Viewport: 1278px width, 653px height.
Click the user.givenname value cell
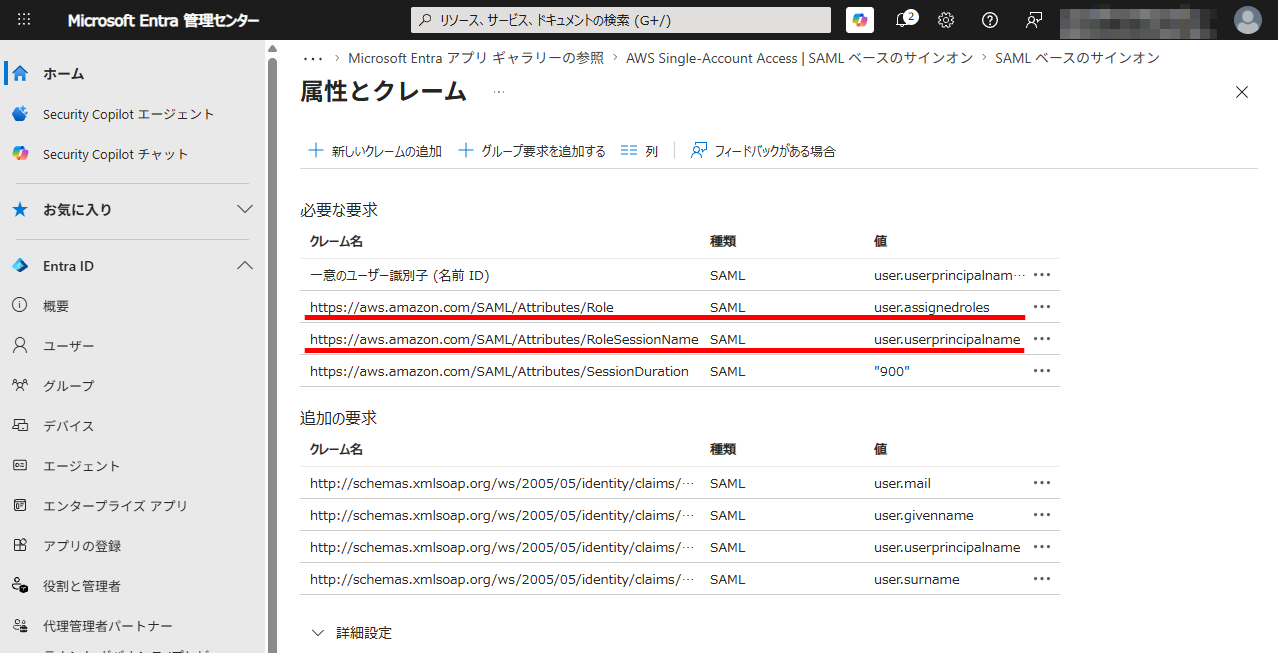tap(924, 515)
